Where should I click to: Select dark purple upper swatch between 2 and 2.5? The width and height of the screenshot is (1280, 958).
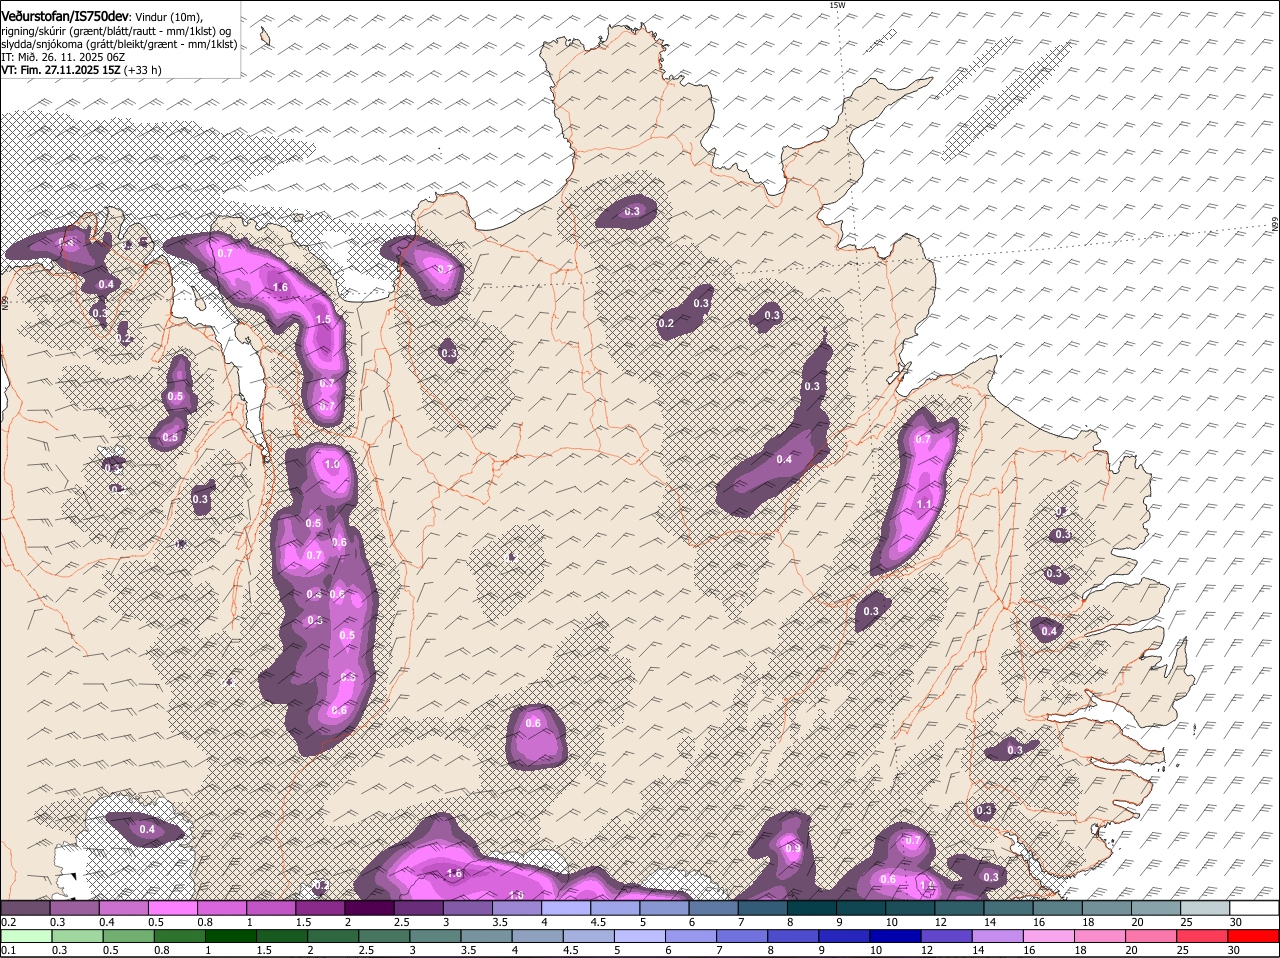click(369, 908)
